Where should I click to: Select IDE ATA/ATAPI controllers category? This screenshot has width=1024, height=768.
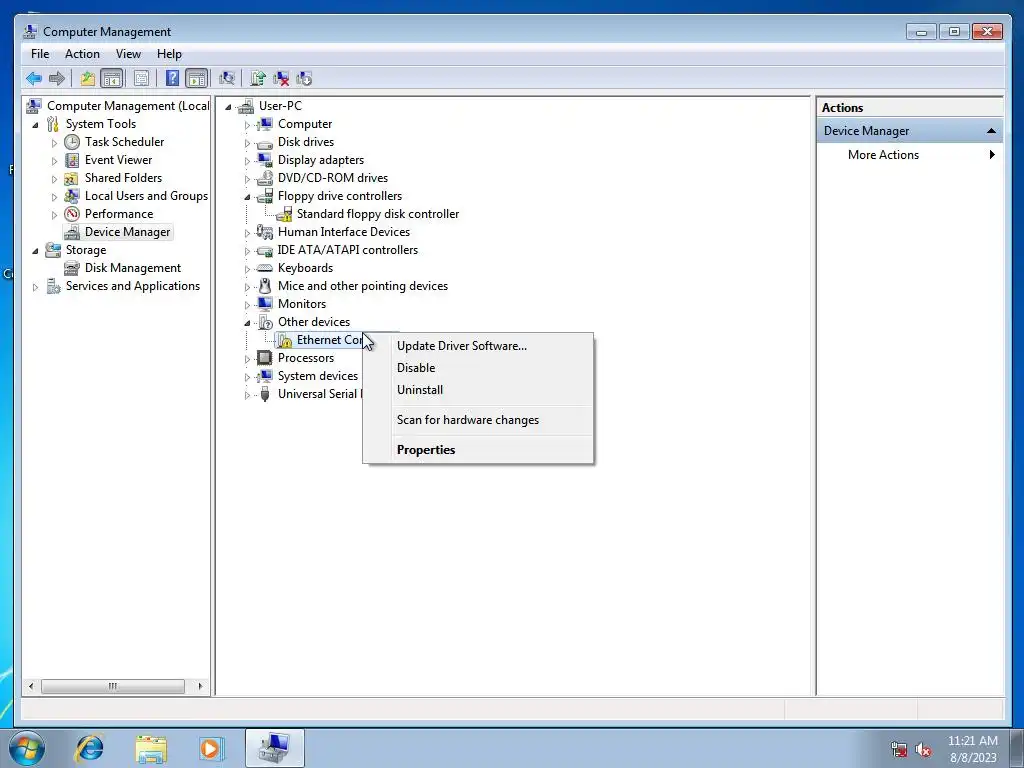coord(347,250)
